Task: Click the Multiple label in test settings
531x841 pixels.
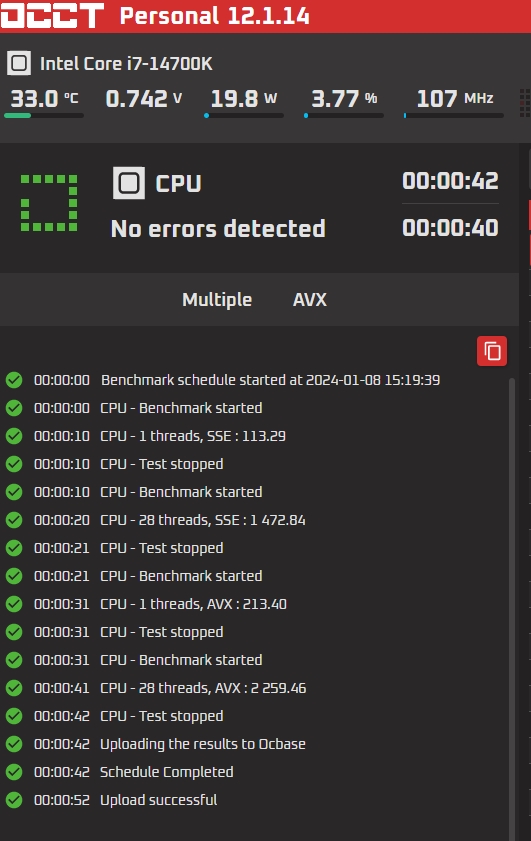Action: click(x=217, y=299)
